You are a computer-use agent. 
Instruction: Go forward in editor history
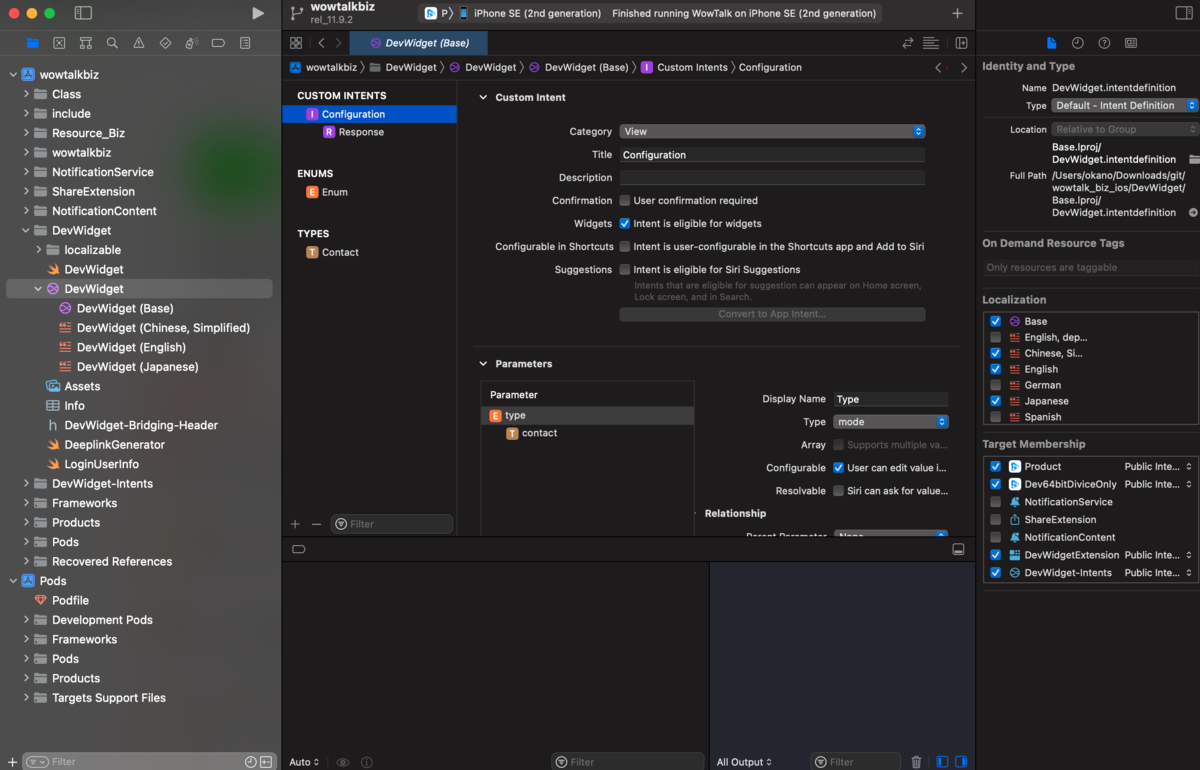click(339, 43)
